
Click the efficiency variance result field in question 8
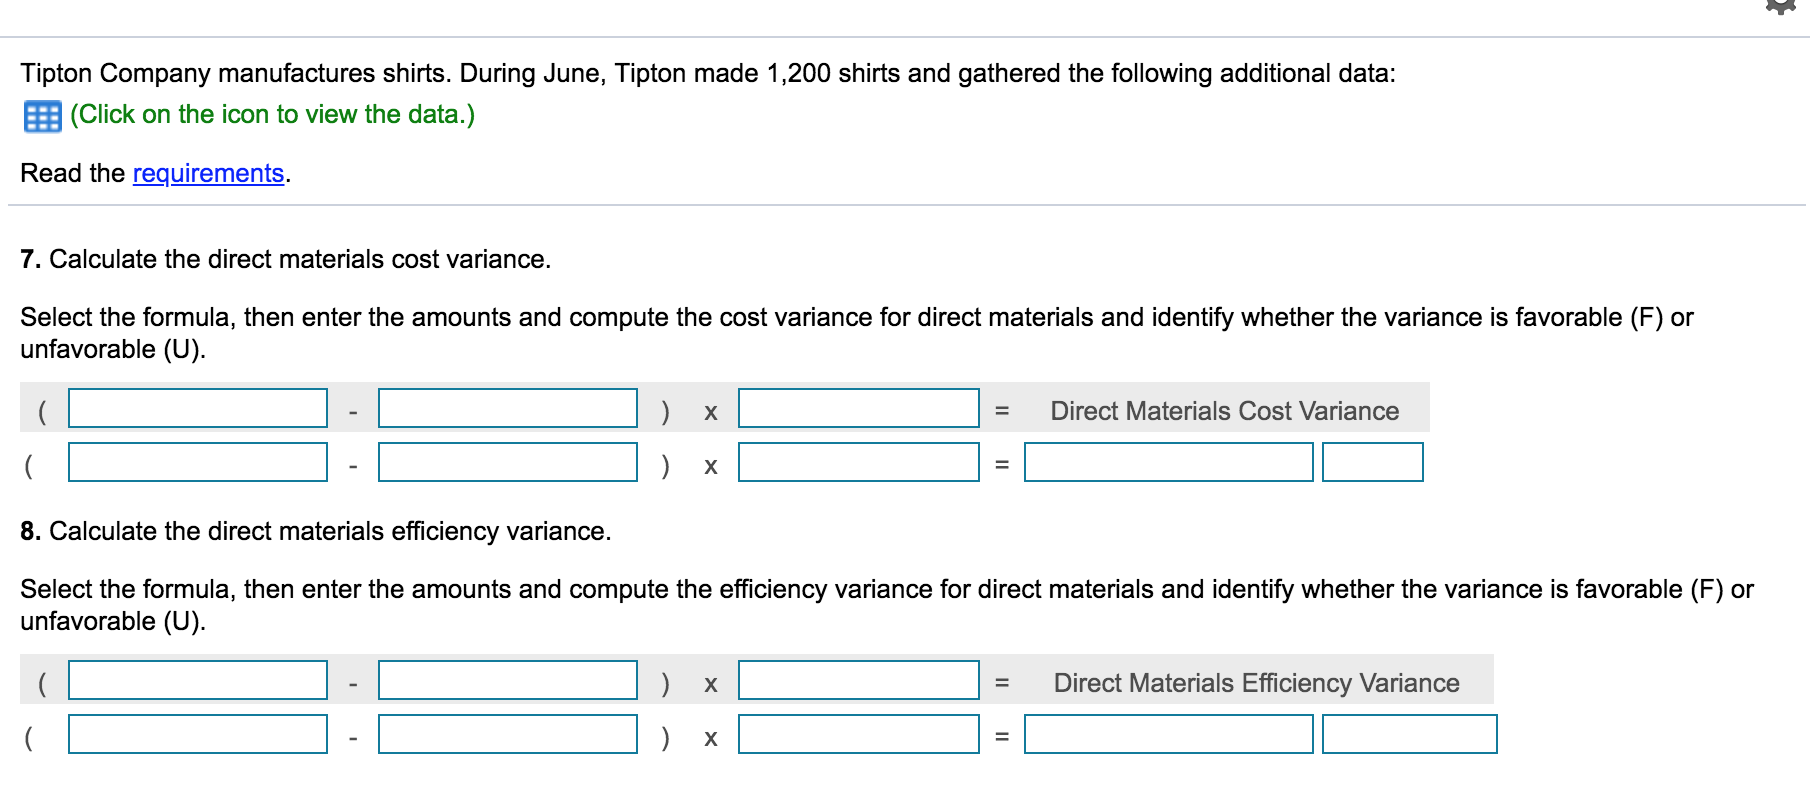pyautogui.click(x=1168, y=734)
